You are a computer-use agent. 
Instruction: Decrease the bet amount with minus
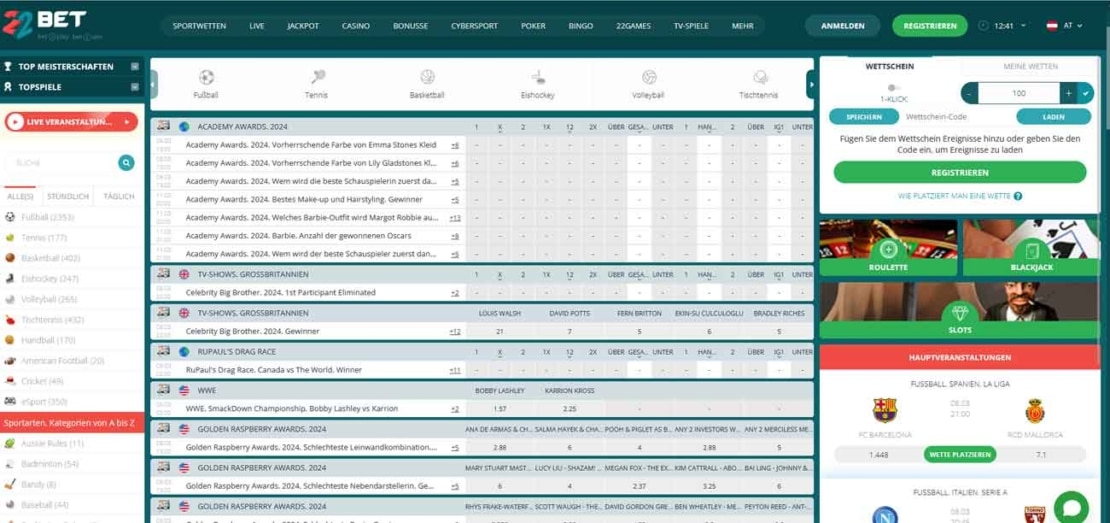click(x=970, y=93)
